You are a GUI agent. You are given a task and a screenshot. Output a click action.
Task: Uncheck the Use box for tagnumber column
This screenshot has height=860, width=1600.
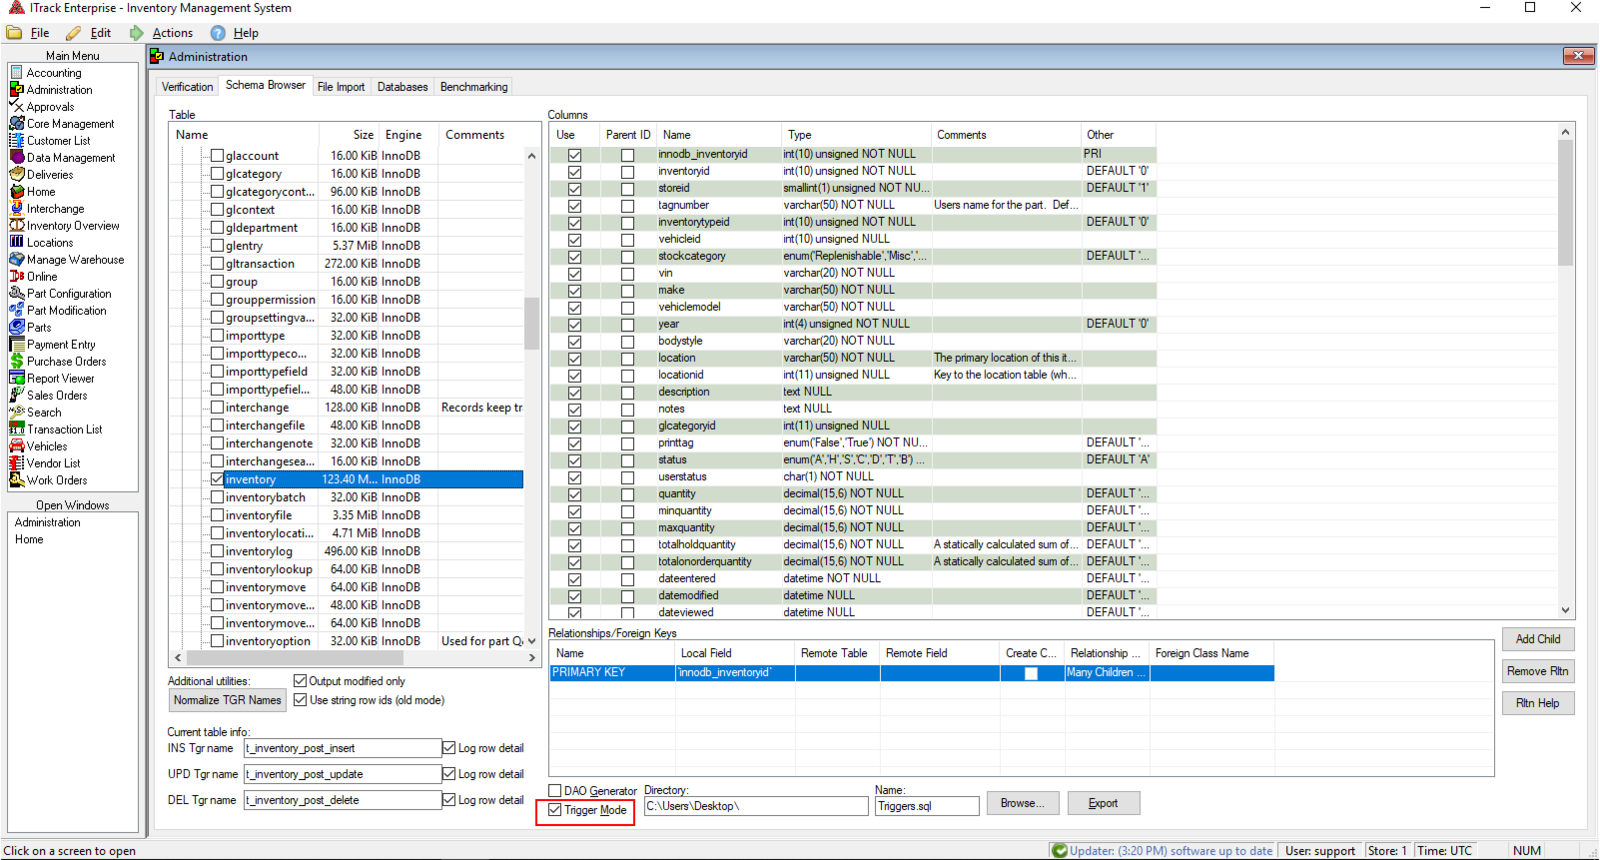(x=574, y=206)
